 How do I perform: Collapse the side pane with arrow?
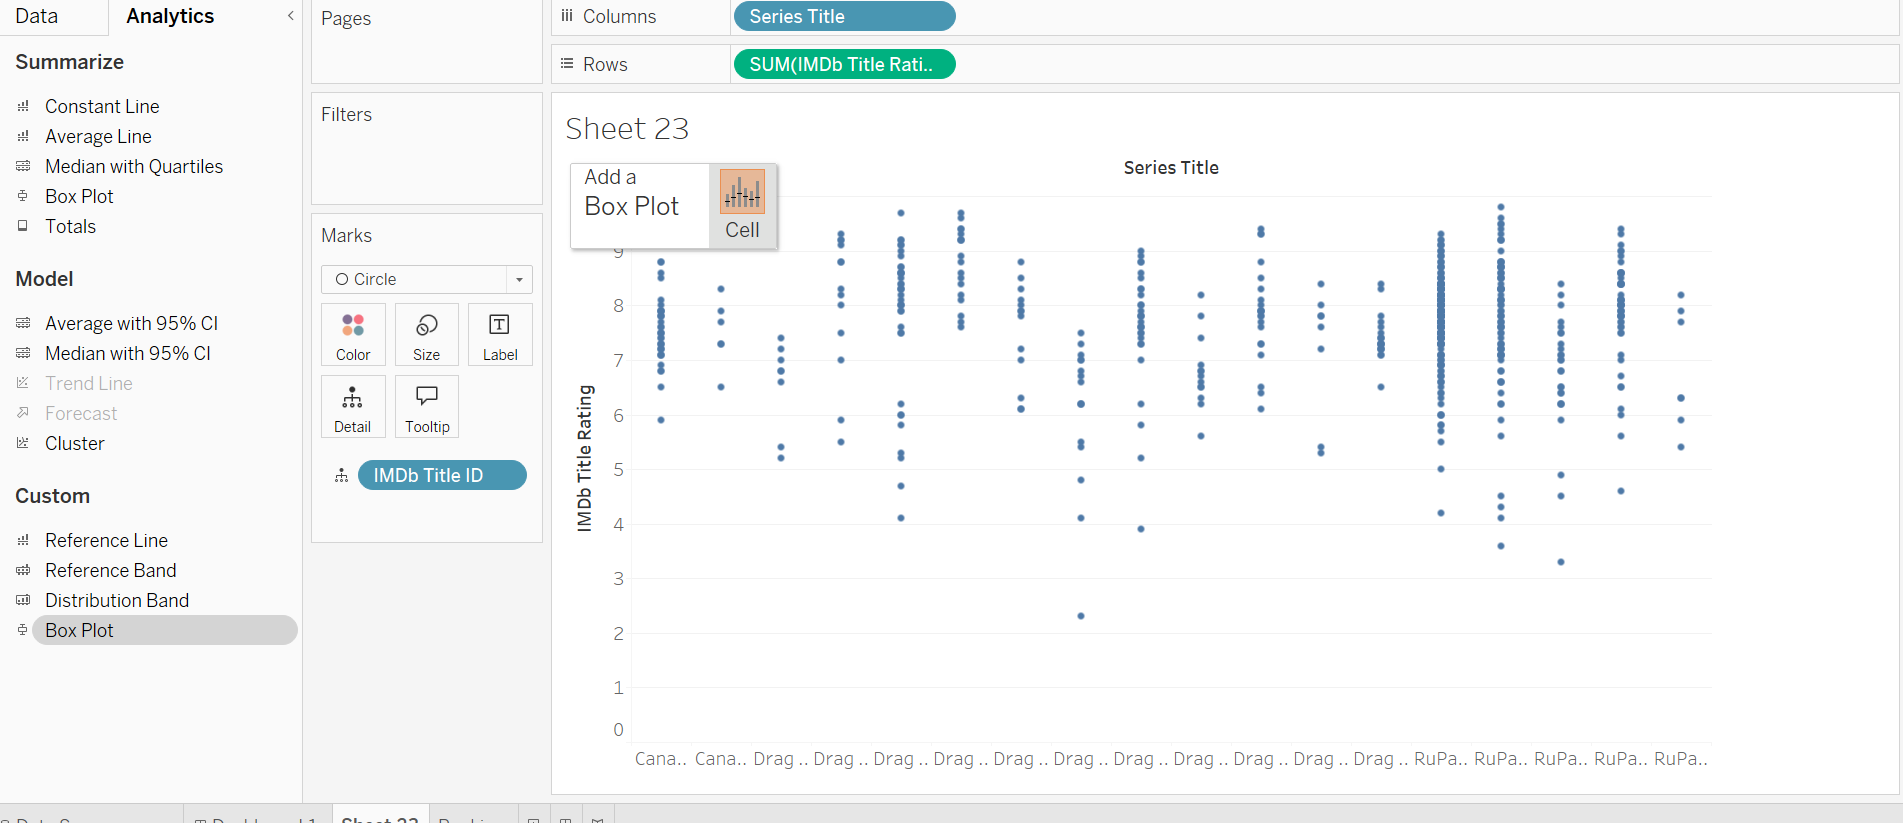[290, 16]
